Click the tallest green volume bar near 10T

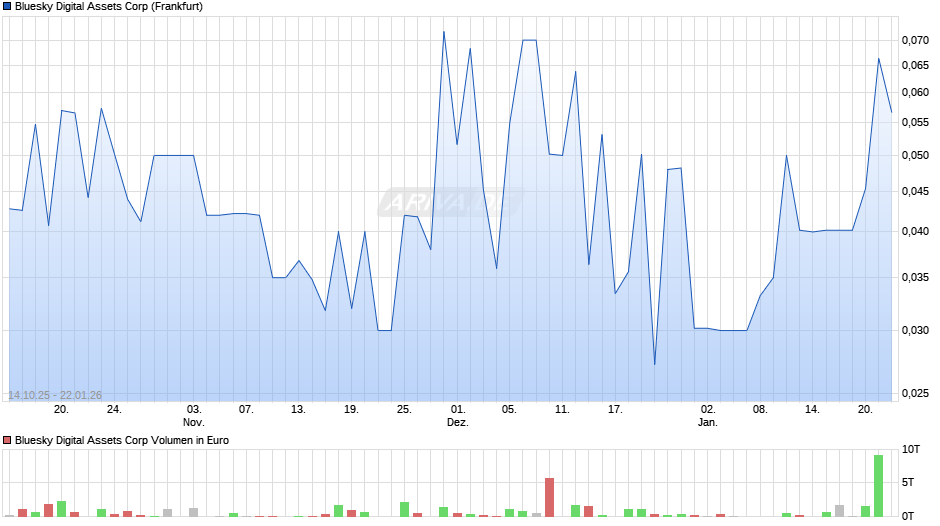878,486
